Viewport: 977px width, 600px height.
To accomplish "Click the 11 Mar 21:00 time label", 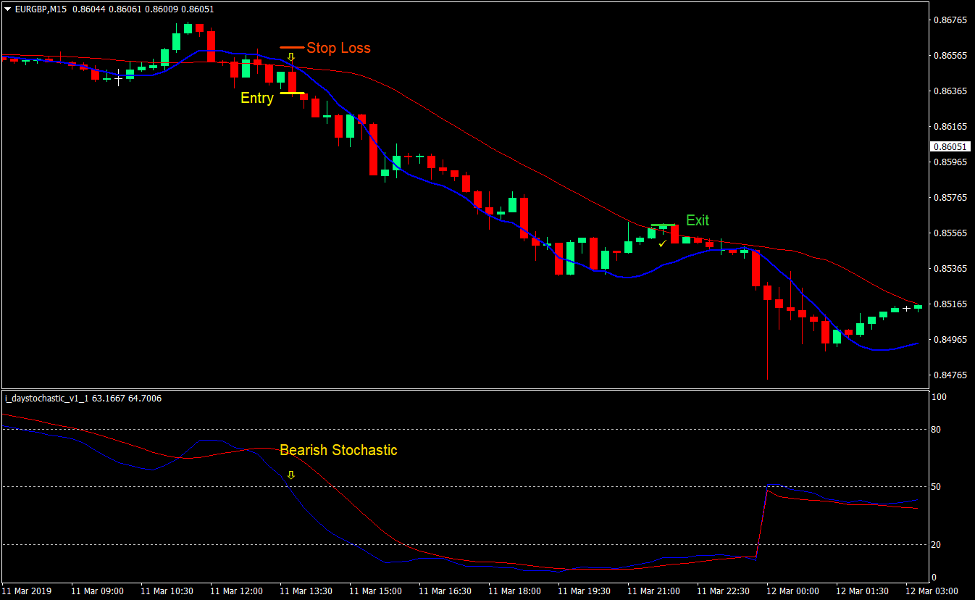I will (654, 591).
